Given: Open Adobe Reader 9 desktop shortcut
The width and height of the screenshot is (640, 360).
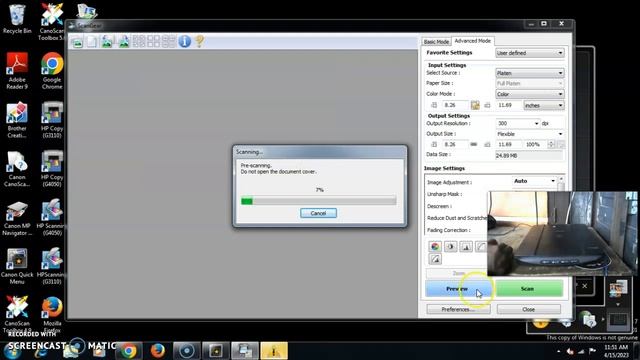Looking at the screenshot, I should click(17, 71).
